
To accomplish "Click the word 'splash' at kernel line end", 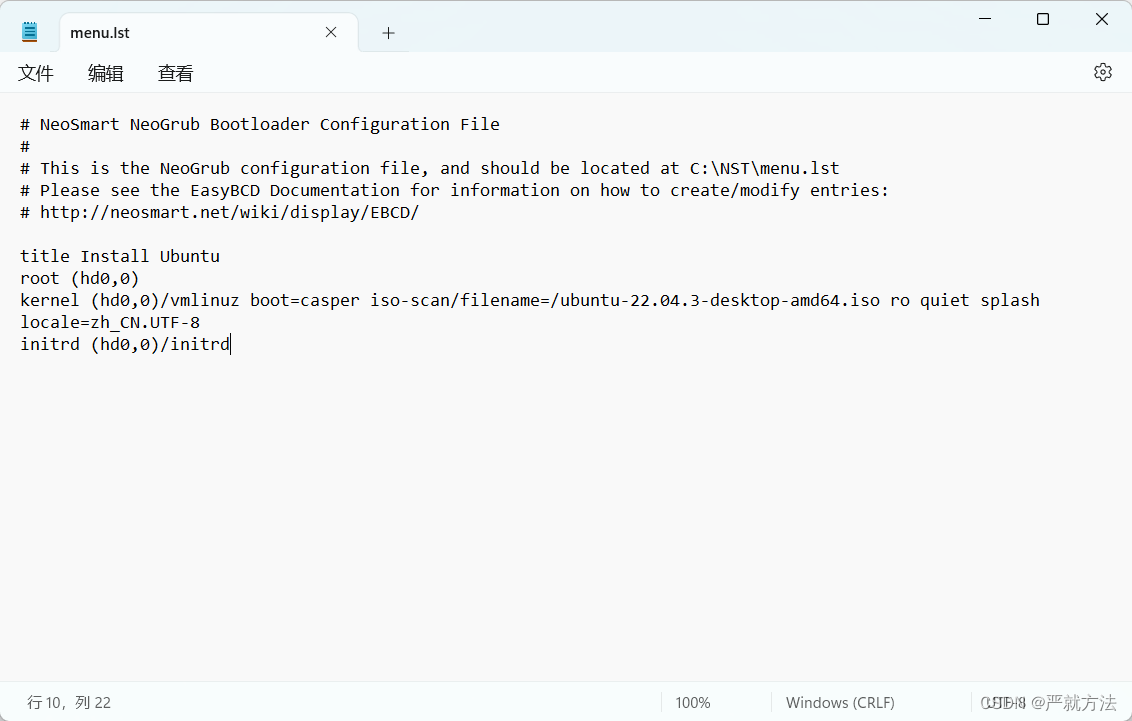I will [1010, 300].
